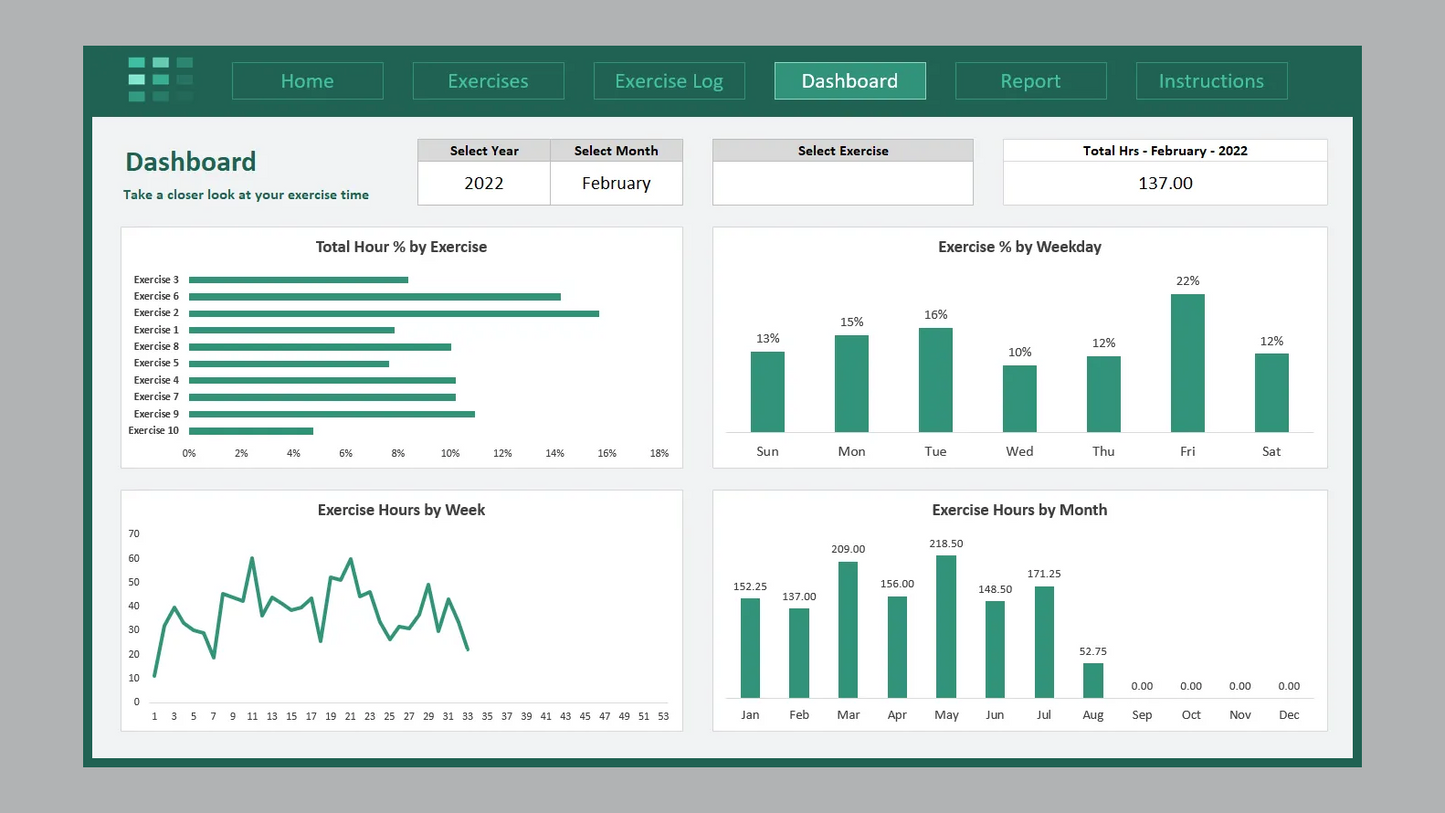The image size is (1445, 813).
Task: Open the Select Month dropdown showing February
Action: (616, 183)
